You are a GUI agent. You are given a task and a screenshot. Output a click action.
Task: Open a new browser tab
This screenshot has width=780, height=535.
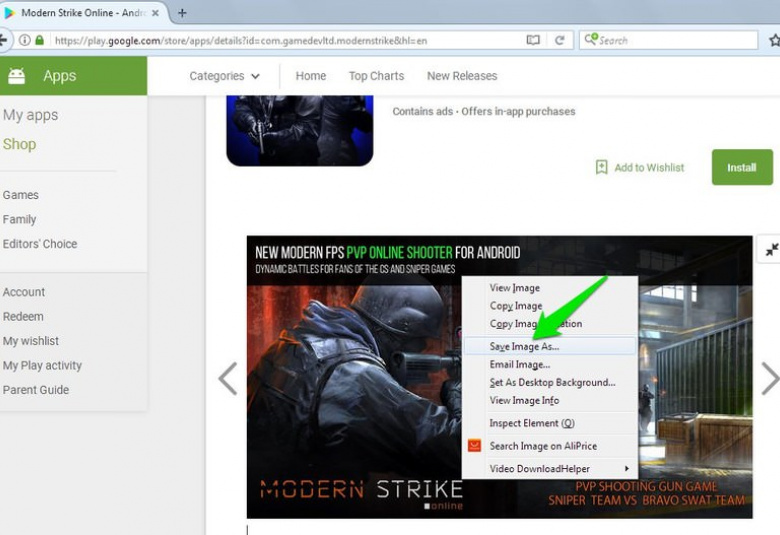pos(182,13)
